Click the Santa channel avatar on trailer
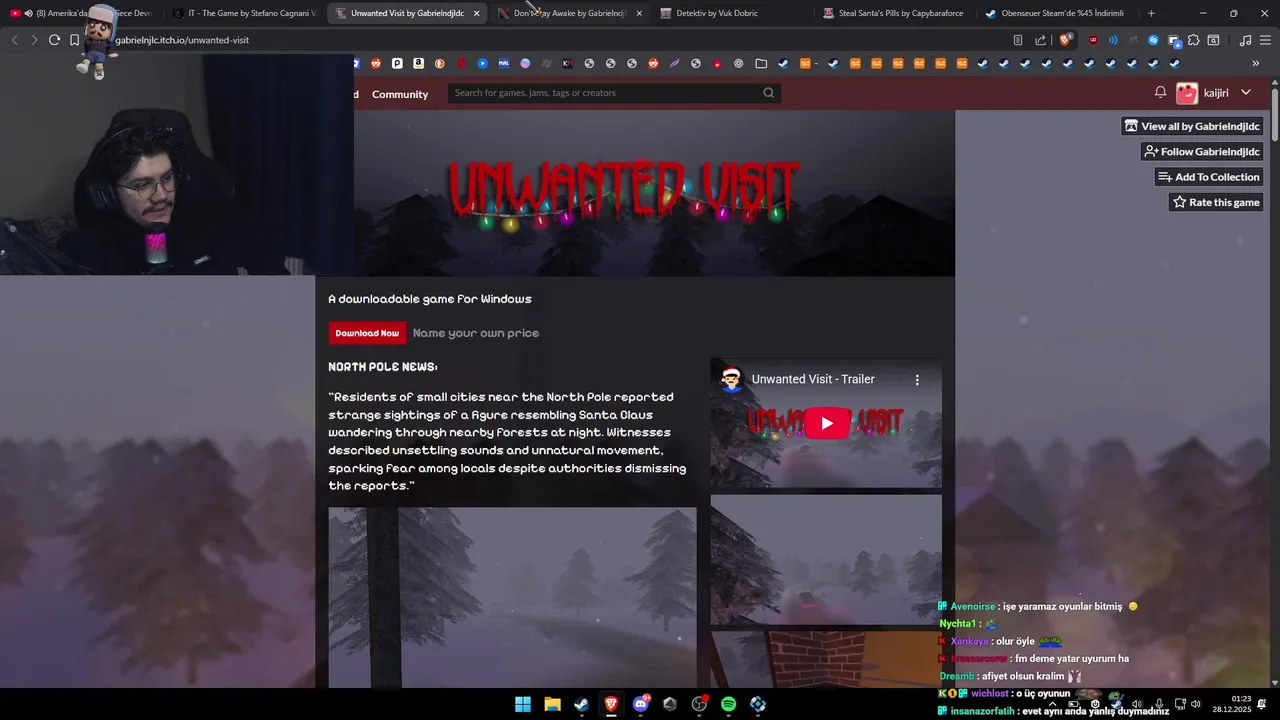 (731, 380)
